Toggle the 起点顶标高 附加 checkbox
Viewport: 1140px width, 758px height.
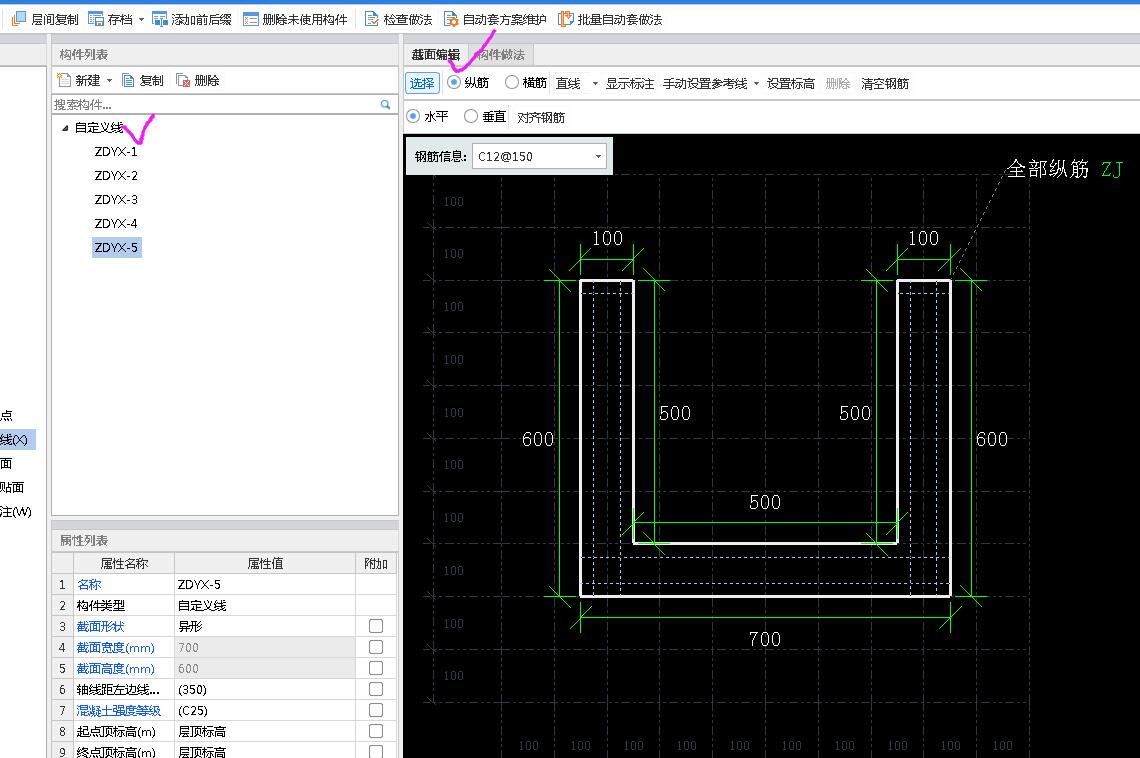[x=376, y=731]
